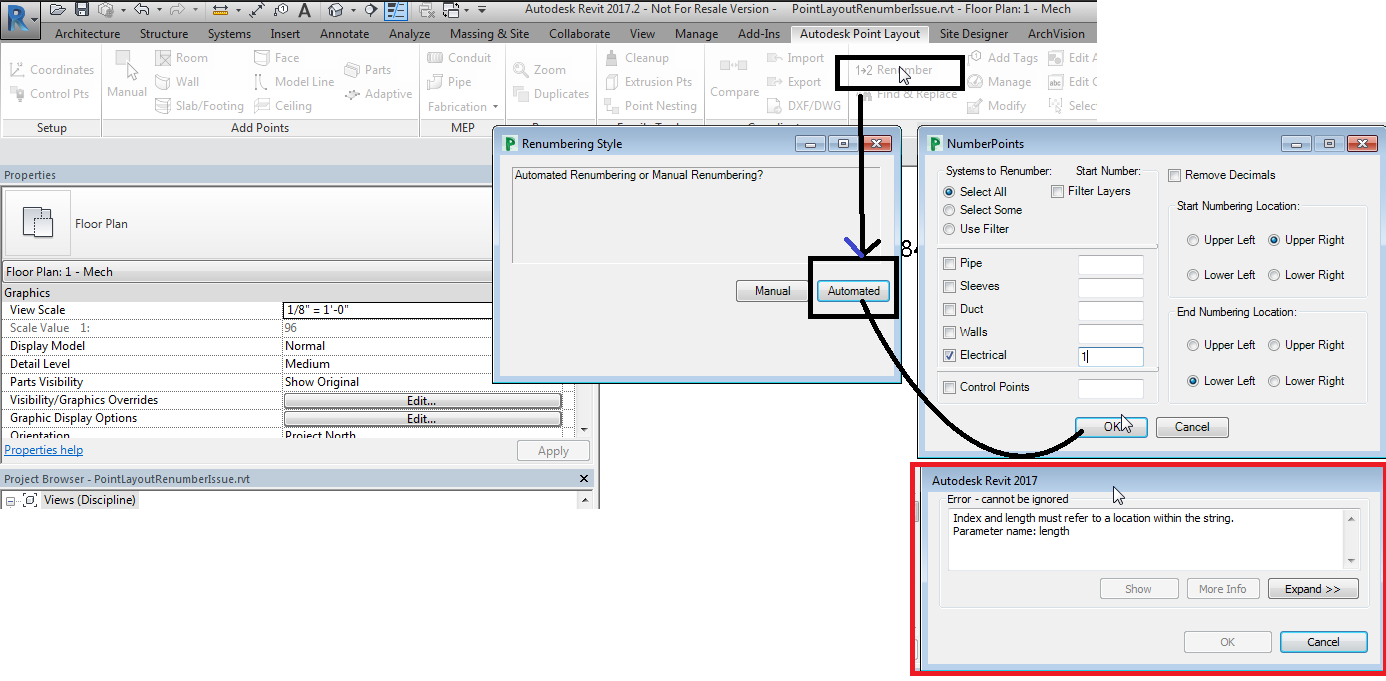The width and height of the screenshot is (1386, 681).
Task: Open the Properties help link
Action: click(x=43, y=451)
